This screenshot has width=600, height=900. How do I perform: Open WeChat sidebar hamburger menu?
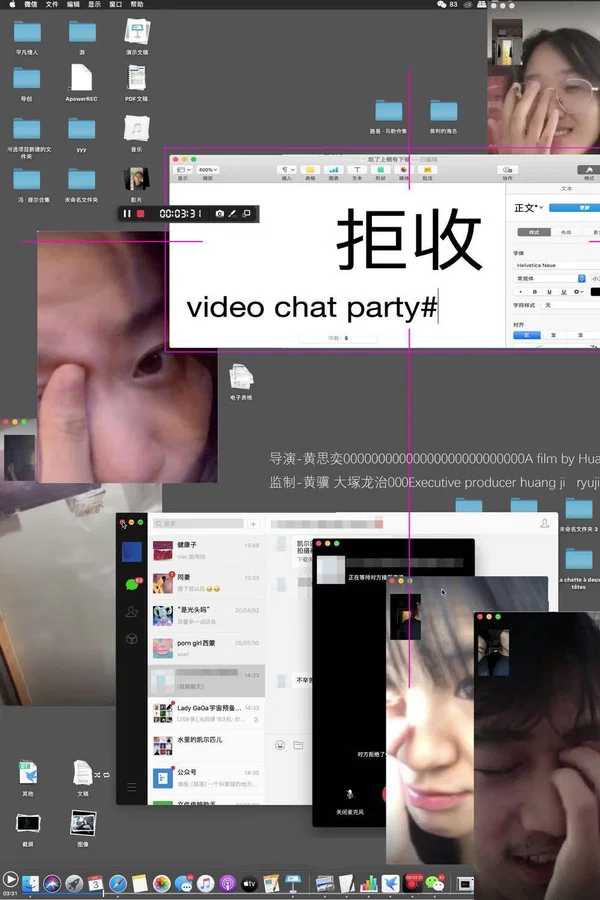click(131, 787)
